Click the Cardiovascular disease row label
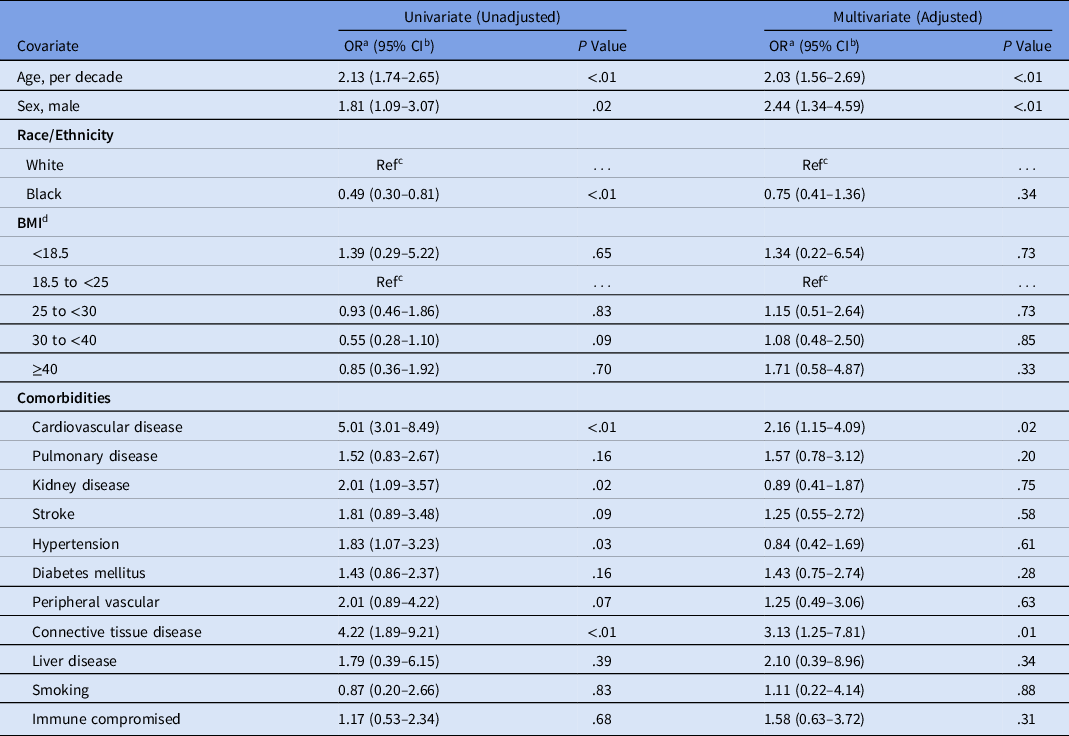The width and height of the screenshot is (1069, 736). click(105, 427)
